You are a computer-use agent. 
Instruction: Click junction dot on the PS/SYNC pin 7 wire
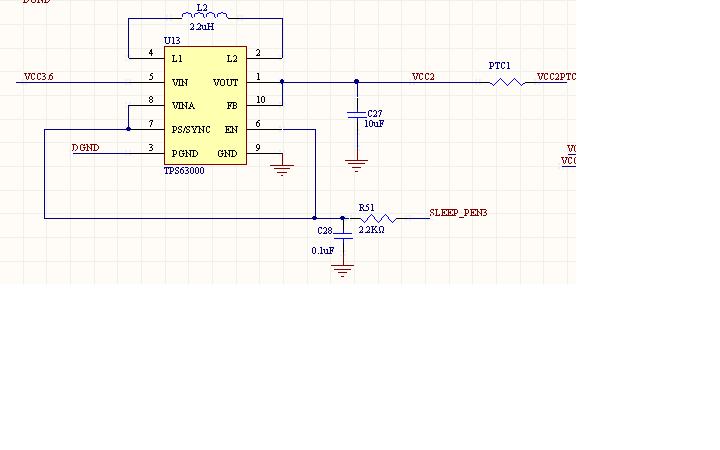(x=129, y=129)
